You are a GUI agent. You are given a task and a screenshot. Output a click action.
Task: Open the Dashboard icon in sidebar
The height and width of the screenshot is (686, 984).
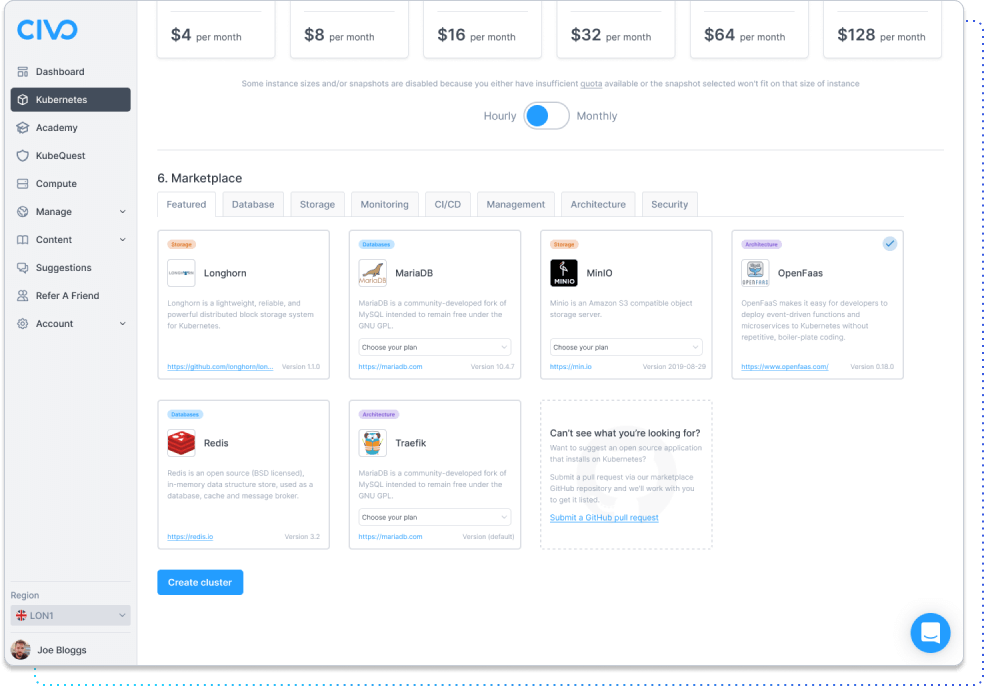(x=23, y=72)
